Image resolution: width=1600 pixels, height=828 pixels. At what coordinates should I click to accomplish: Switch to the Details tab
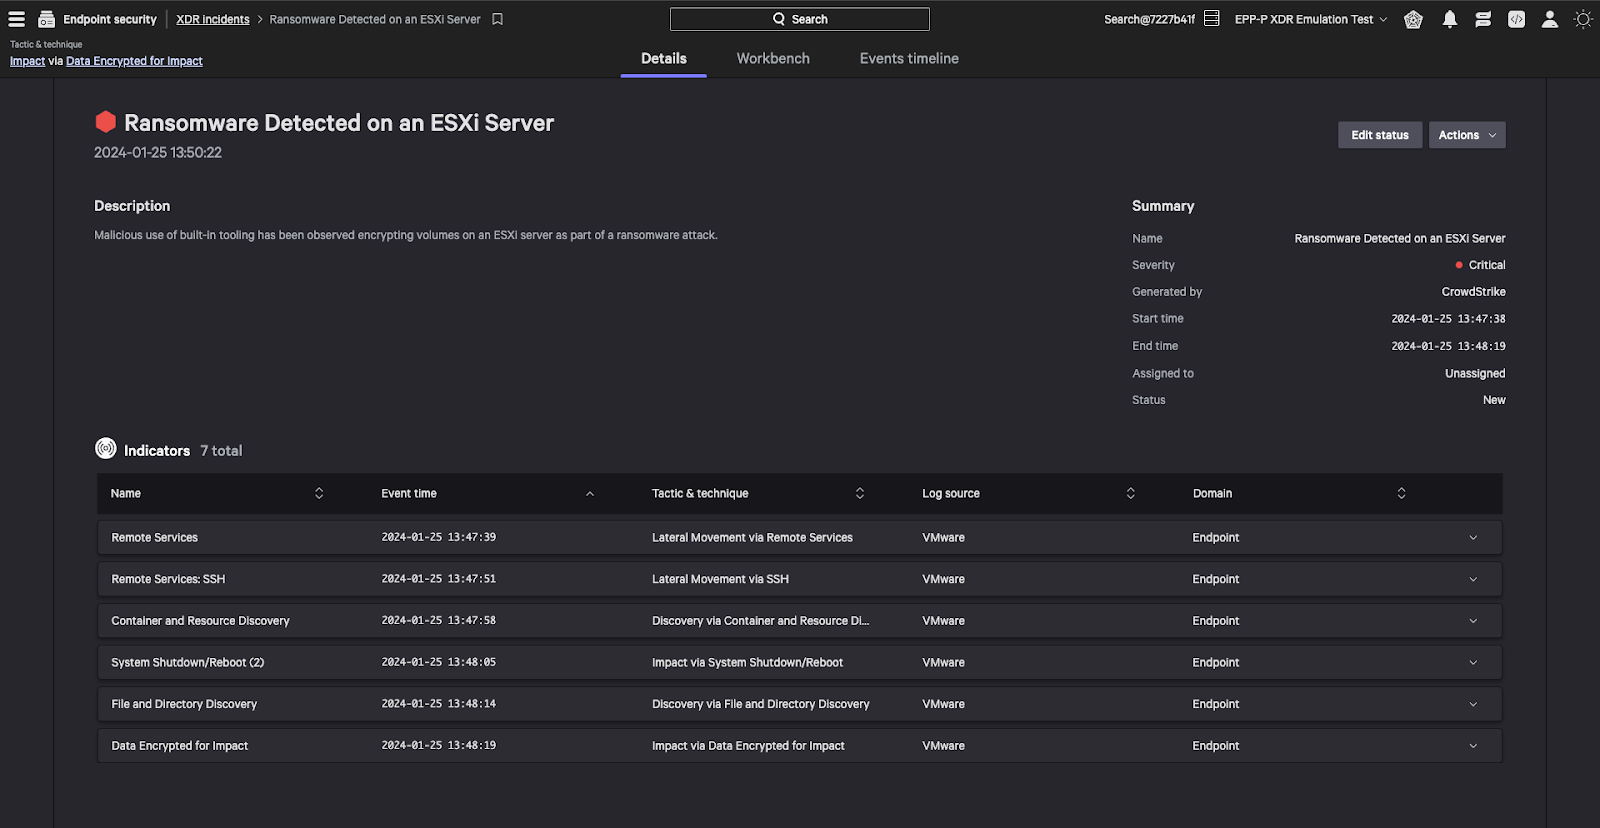664,58
